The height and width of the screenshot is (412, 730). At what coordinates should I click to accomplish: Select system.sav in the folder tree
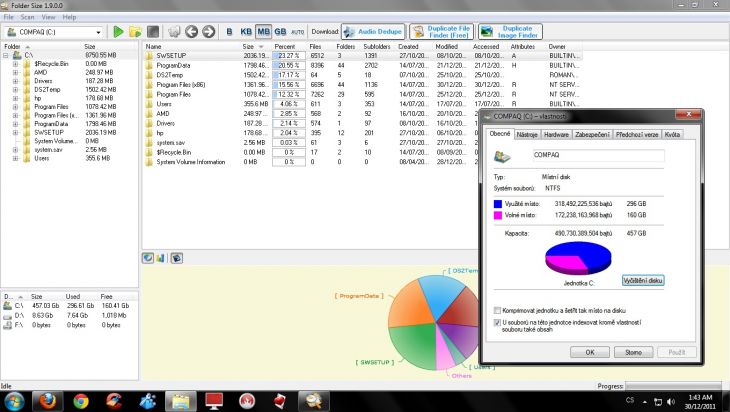48,150
